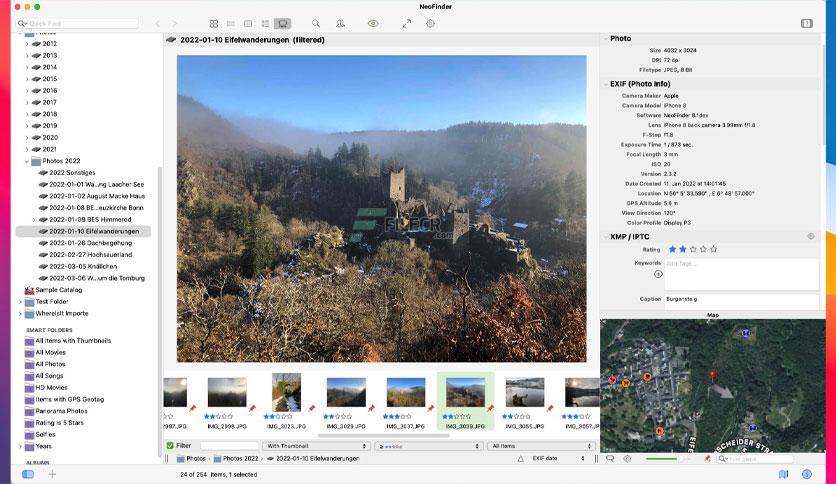Open the Find magnifier tool
Screen dimensions: 836x484
(316, 23)
